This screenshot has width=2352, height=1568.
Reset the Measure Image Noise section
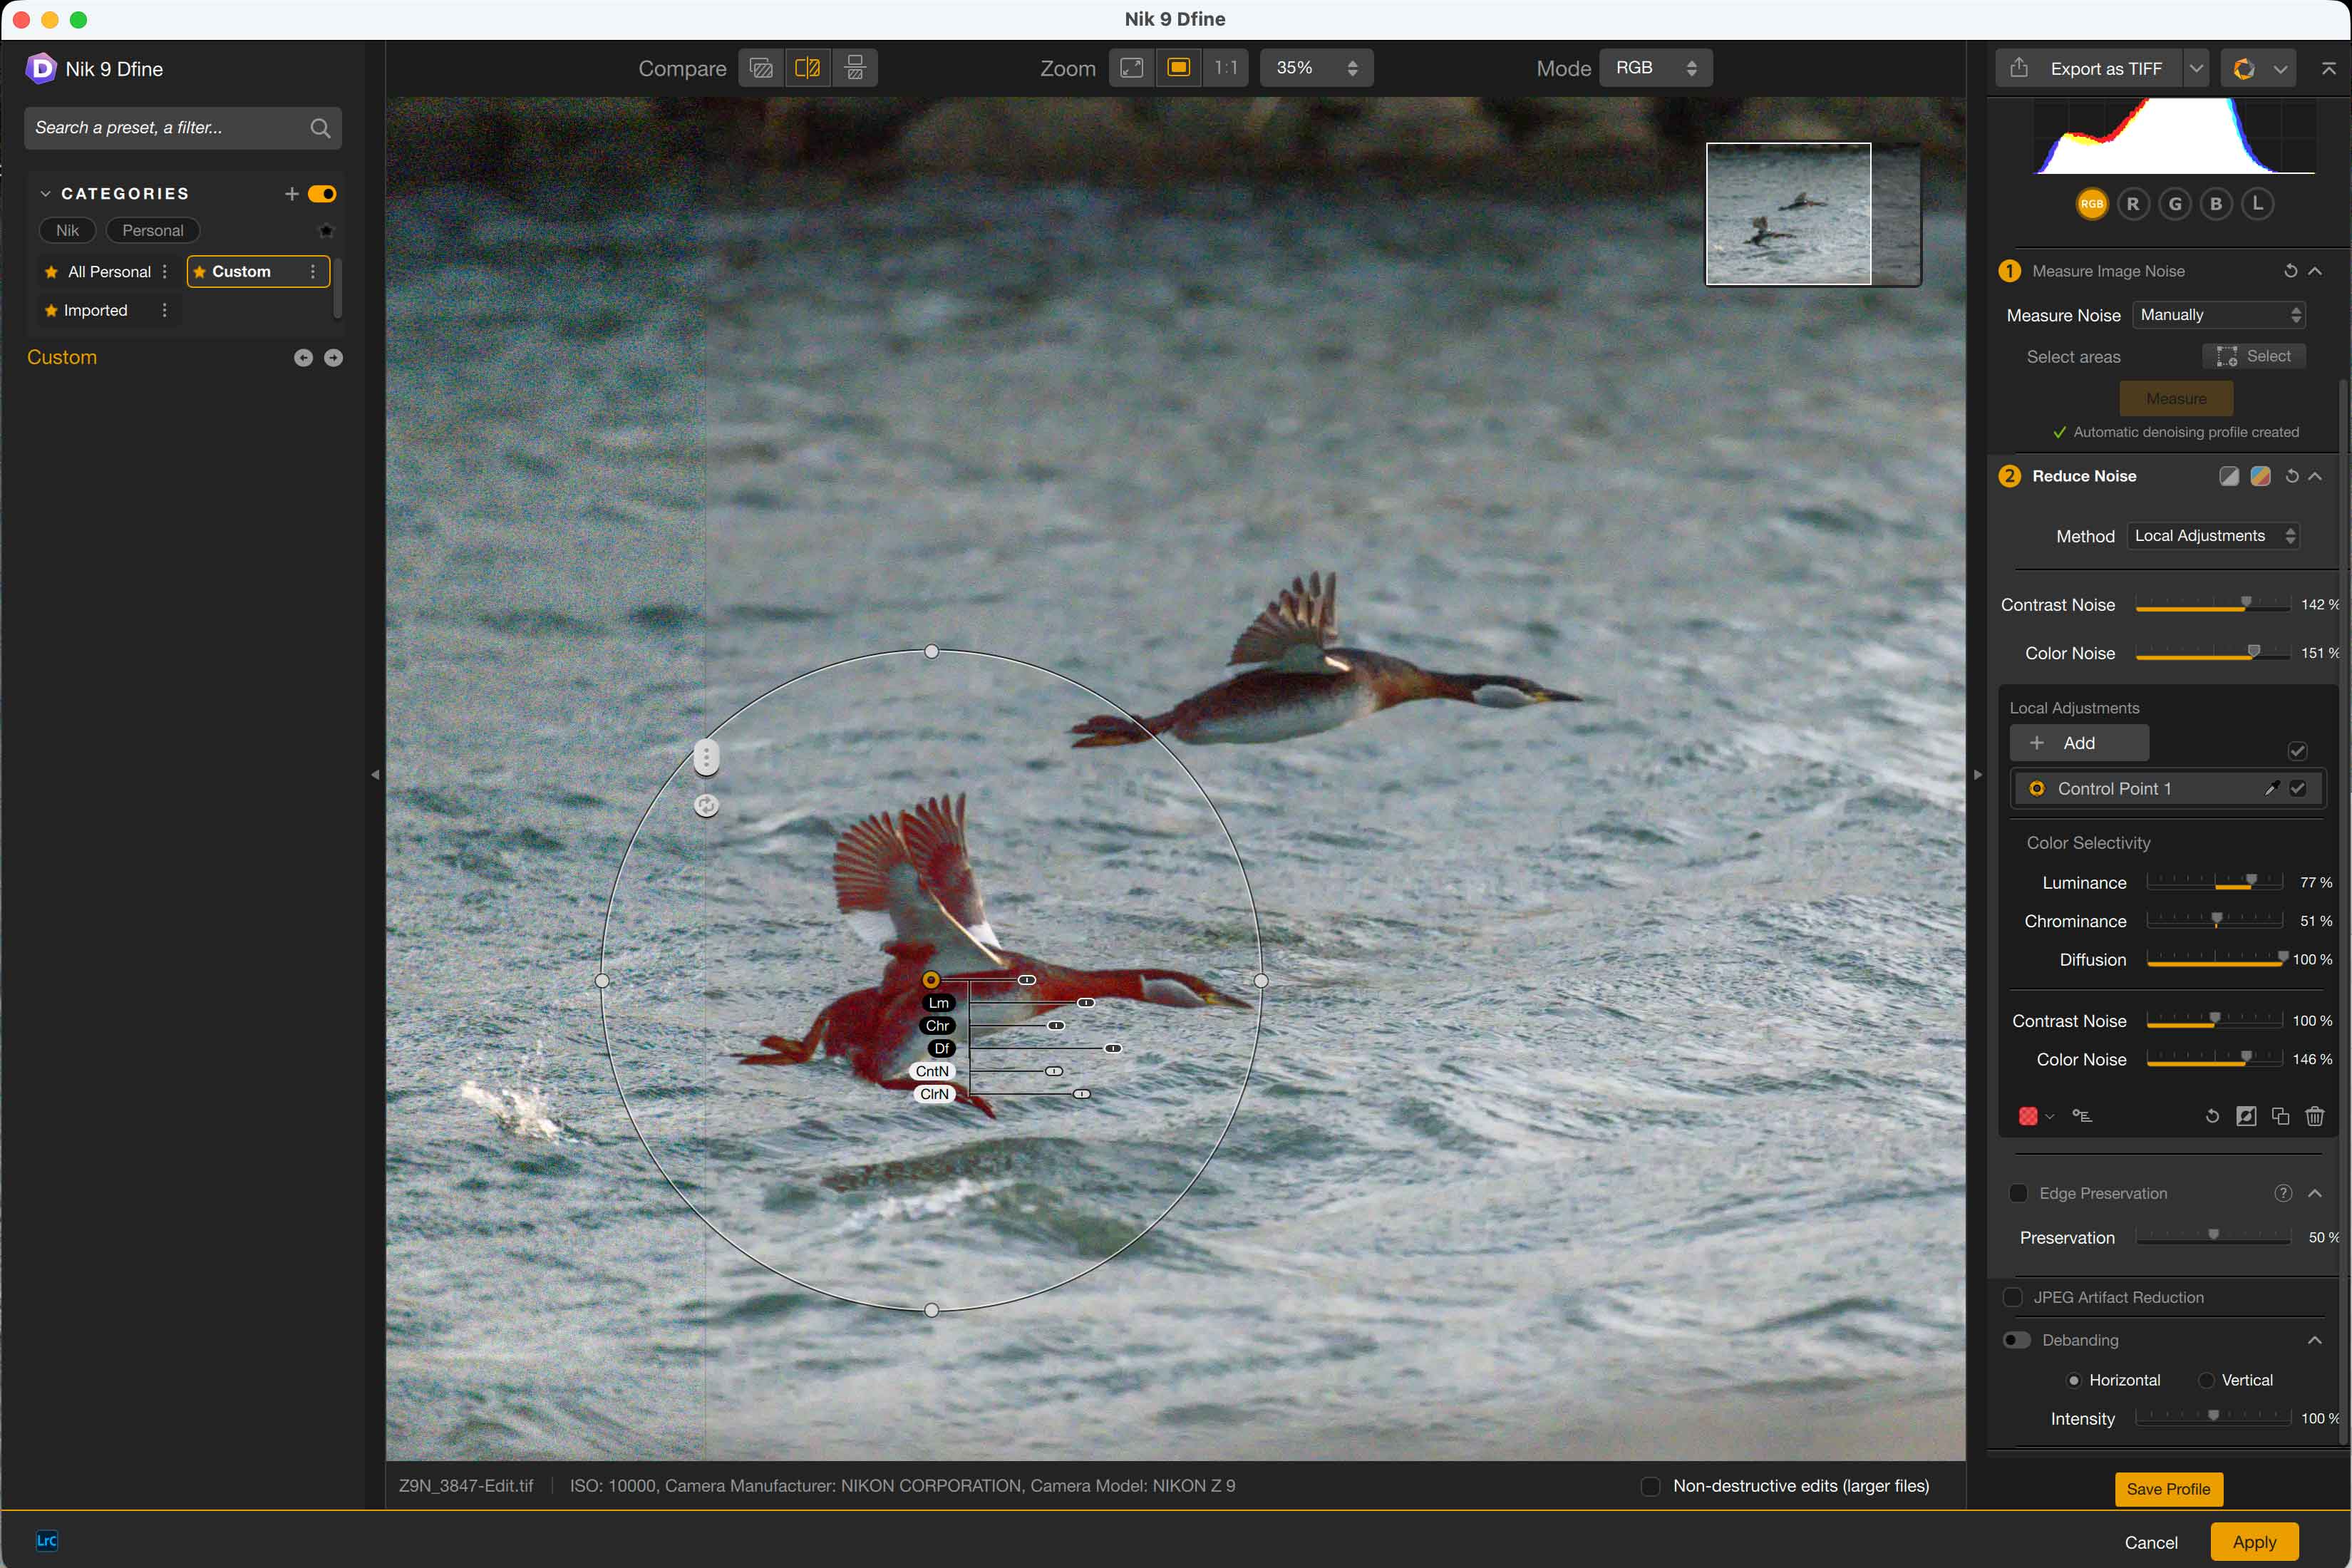point(2290,271)
